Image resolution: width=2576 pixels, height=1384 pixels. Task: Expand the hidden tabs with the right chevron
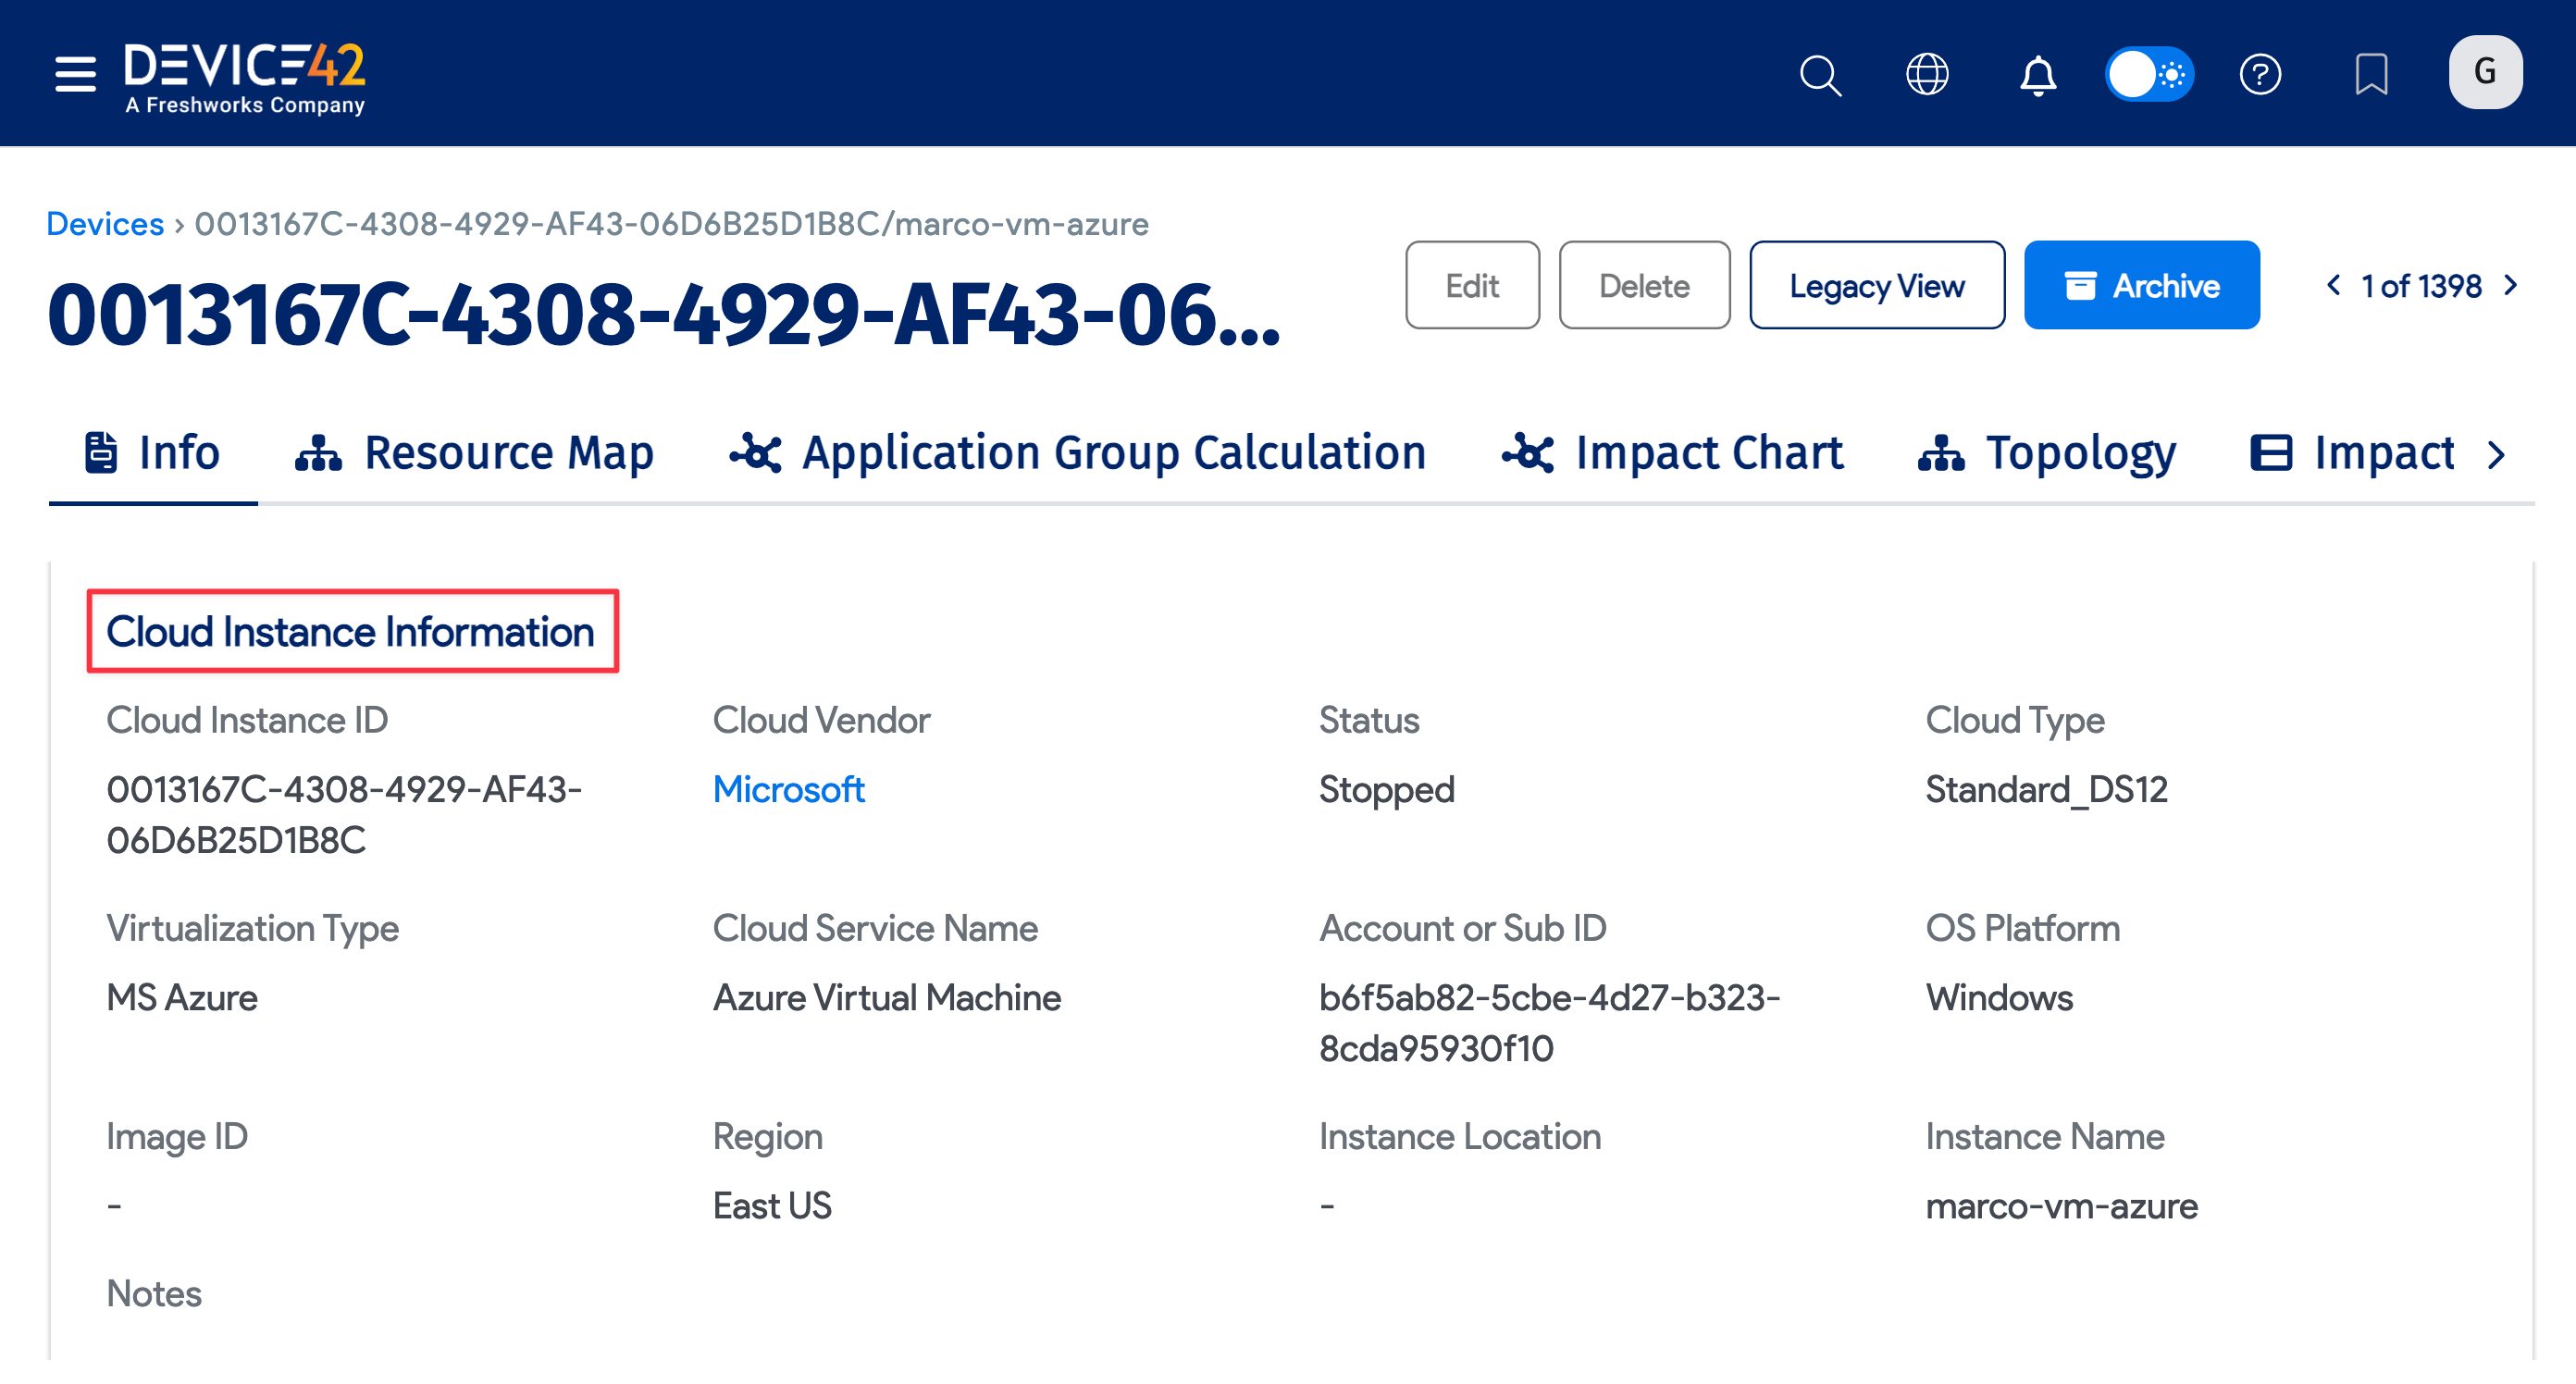2496,453
